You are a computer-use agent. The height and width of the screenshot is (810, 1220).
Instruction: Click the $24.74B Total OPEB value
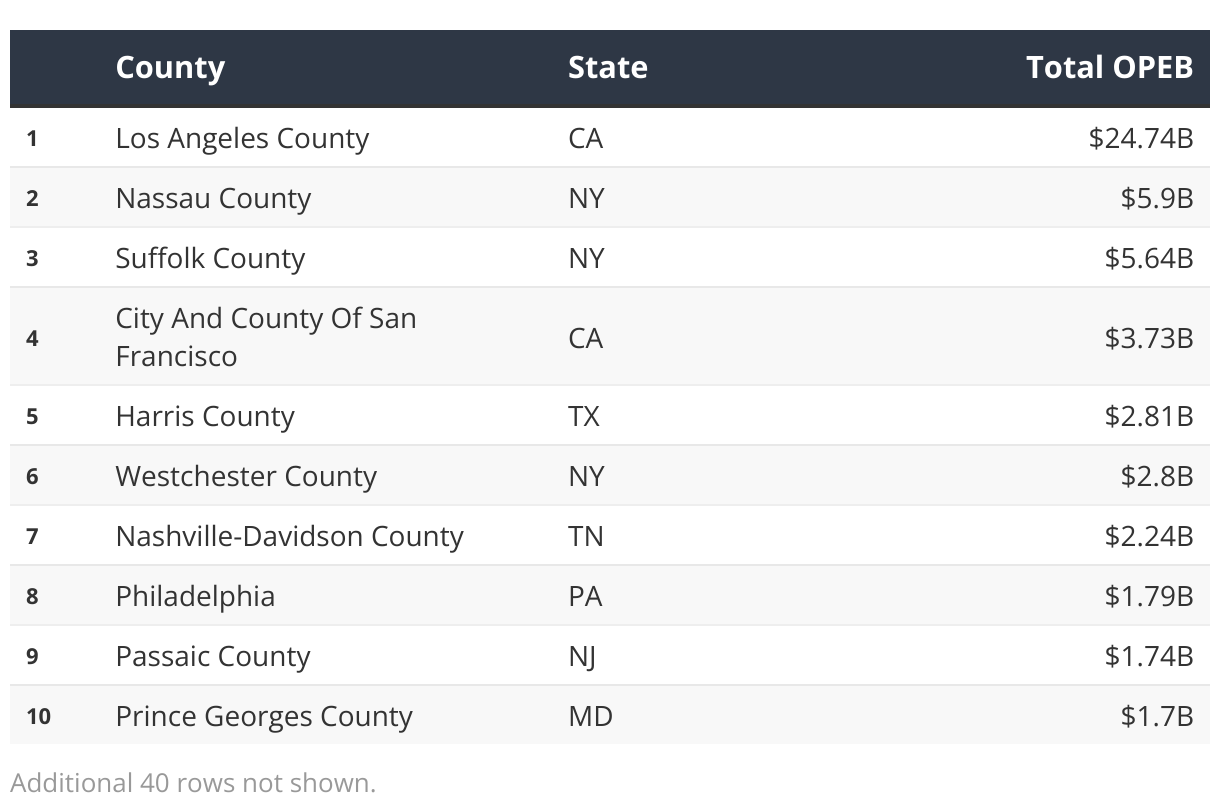[1141, 138]
